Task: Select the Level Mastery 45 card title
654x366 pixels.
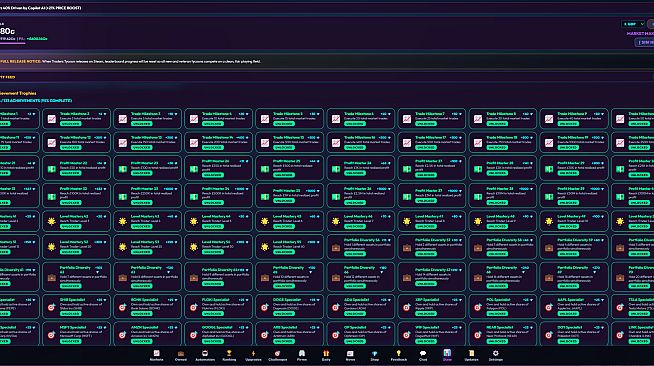Action: pos(287,217)
